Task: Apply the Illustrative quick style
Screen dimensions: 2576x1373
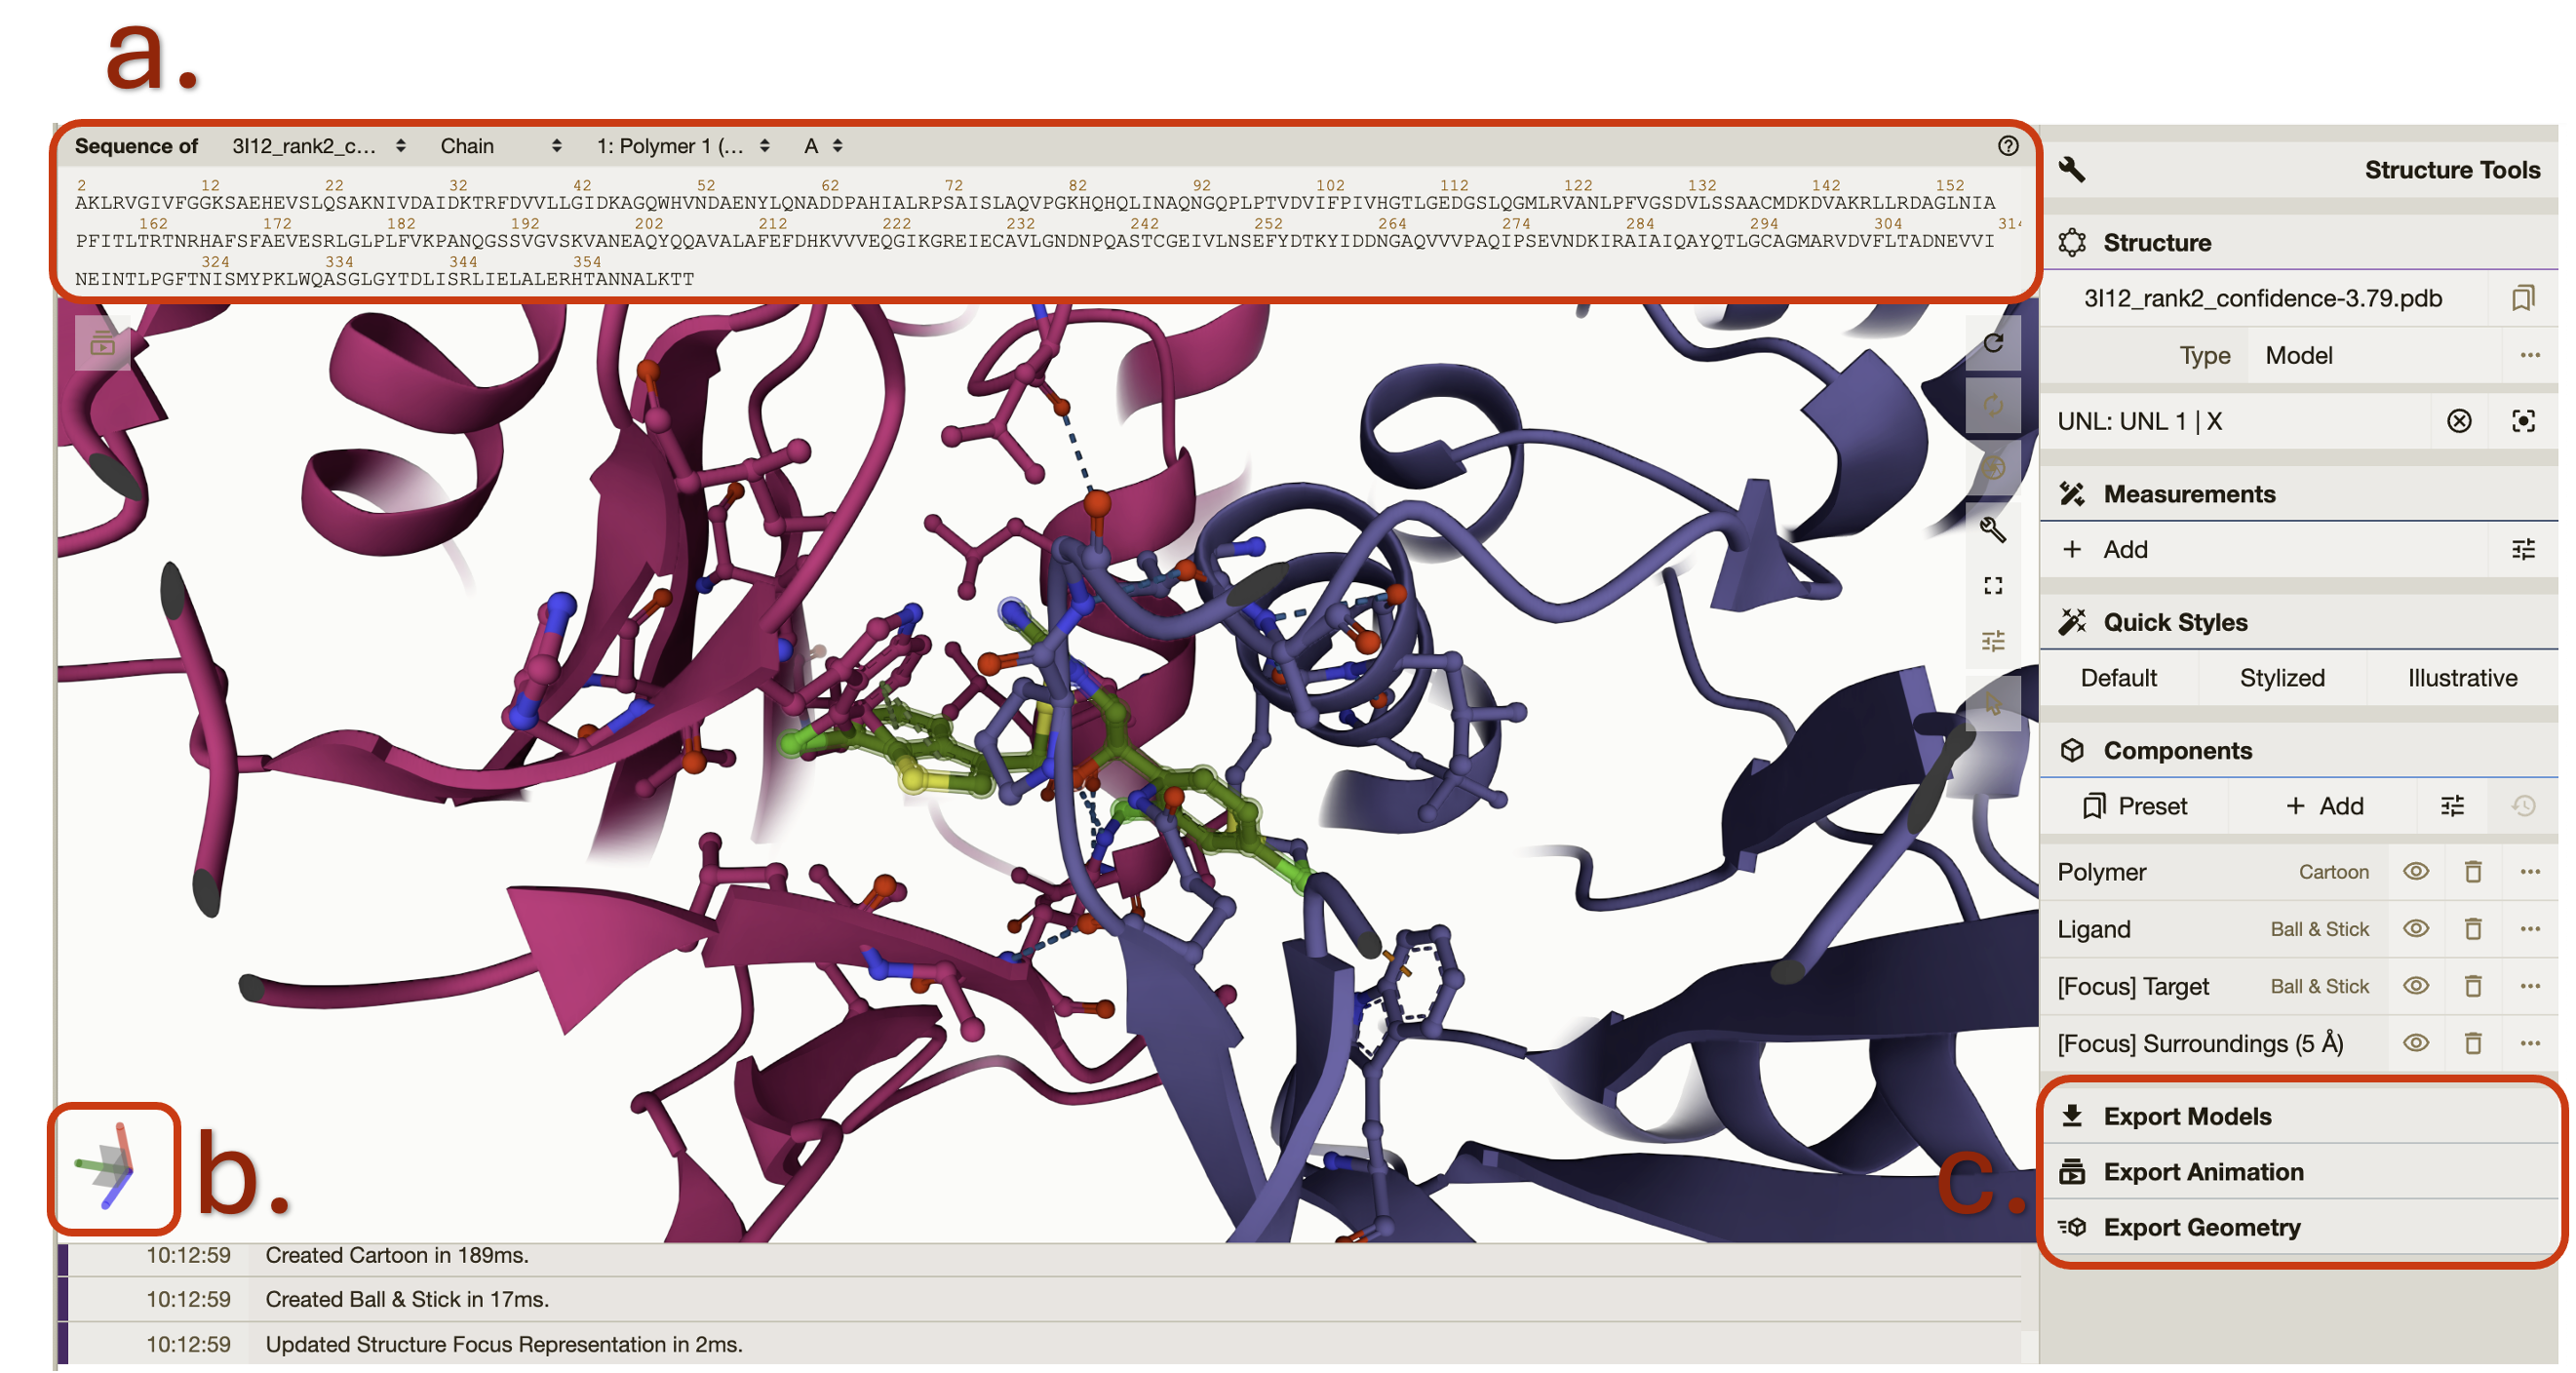Action: click(x=2461, y=678)
